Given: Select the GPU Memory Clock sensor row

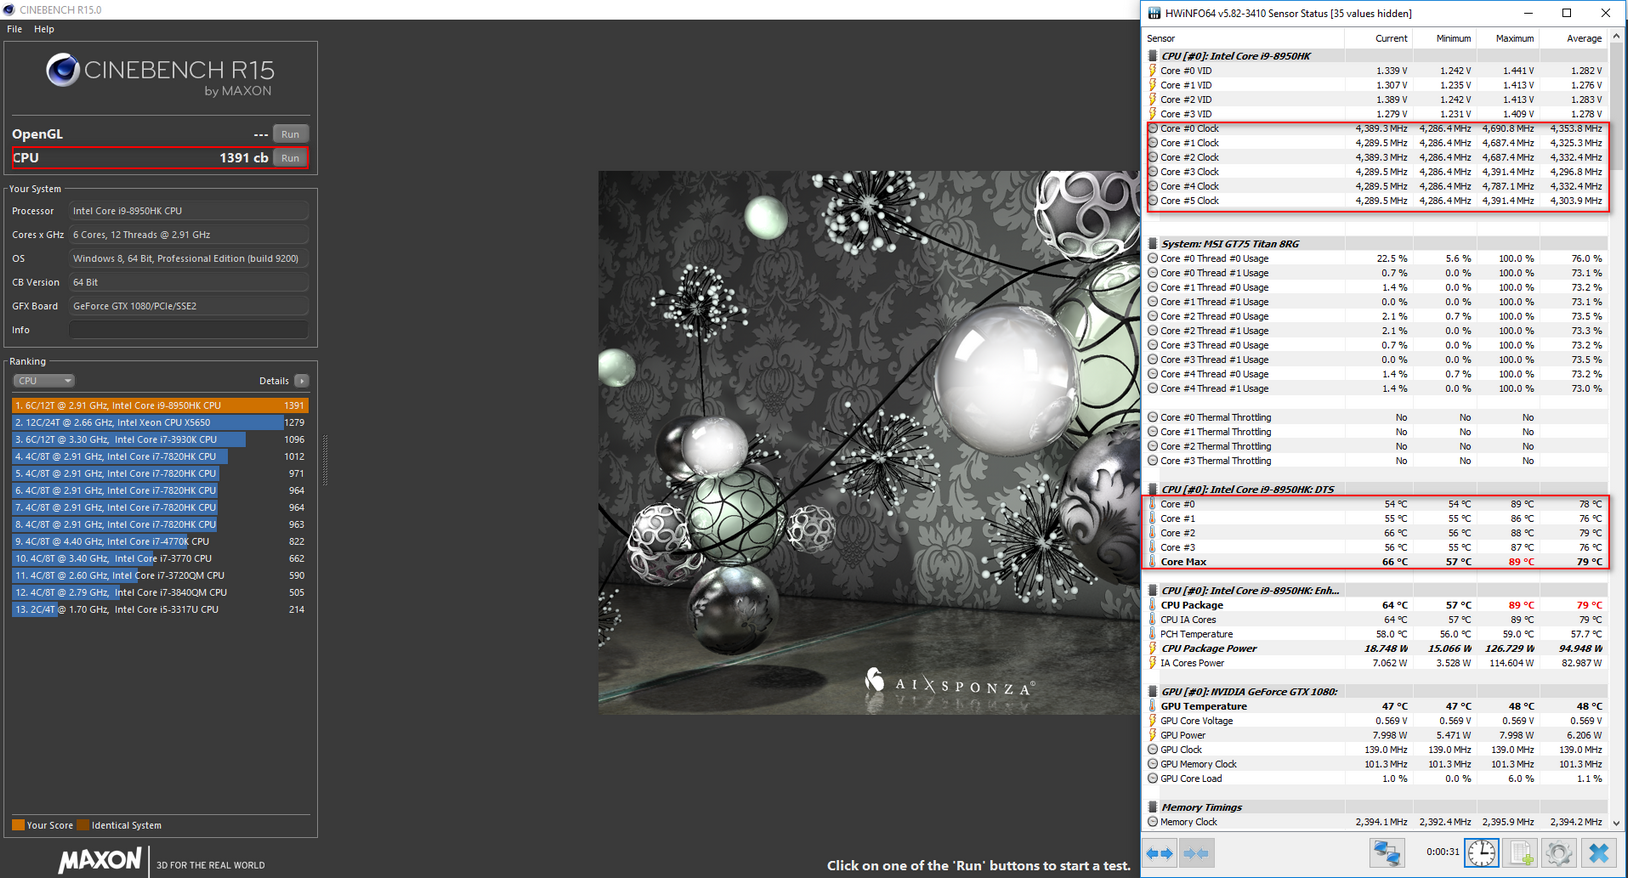Looking at the screenshot, I should pos(1376,764).
